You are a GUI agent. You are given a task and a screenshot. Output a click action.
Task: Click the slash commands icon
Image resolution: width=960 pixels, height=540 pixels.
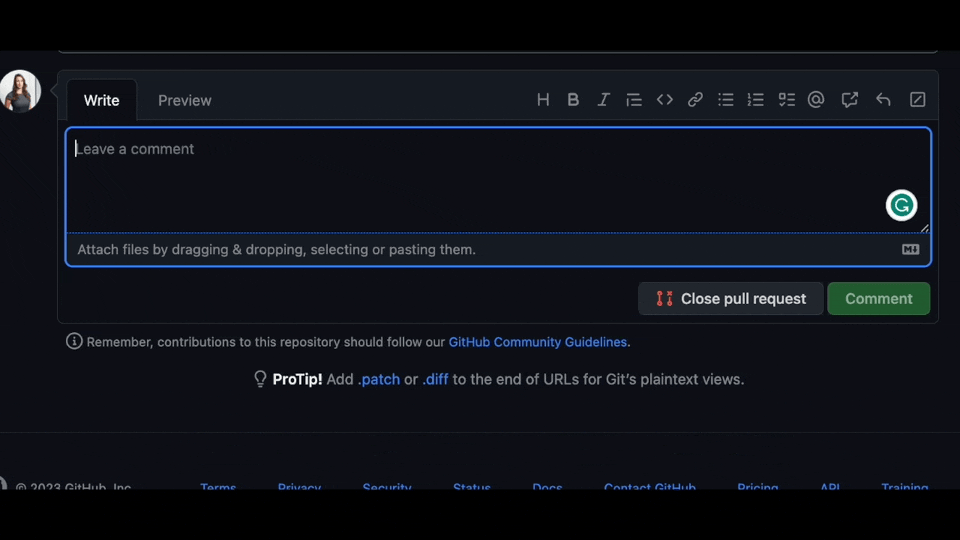[x=917, y=100]
